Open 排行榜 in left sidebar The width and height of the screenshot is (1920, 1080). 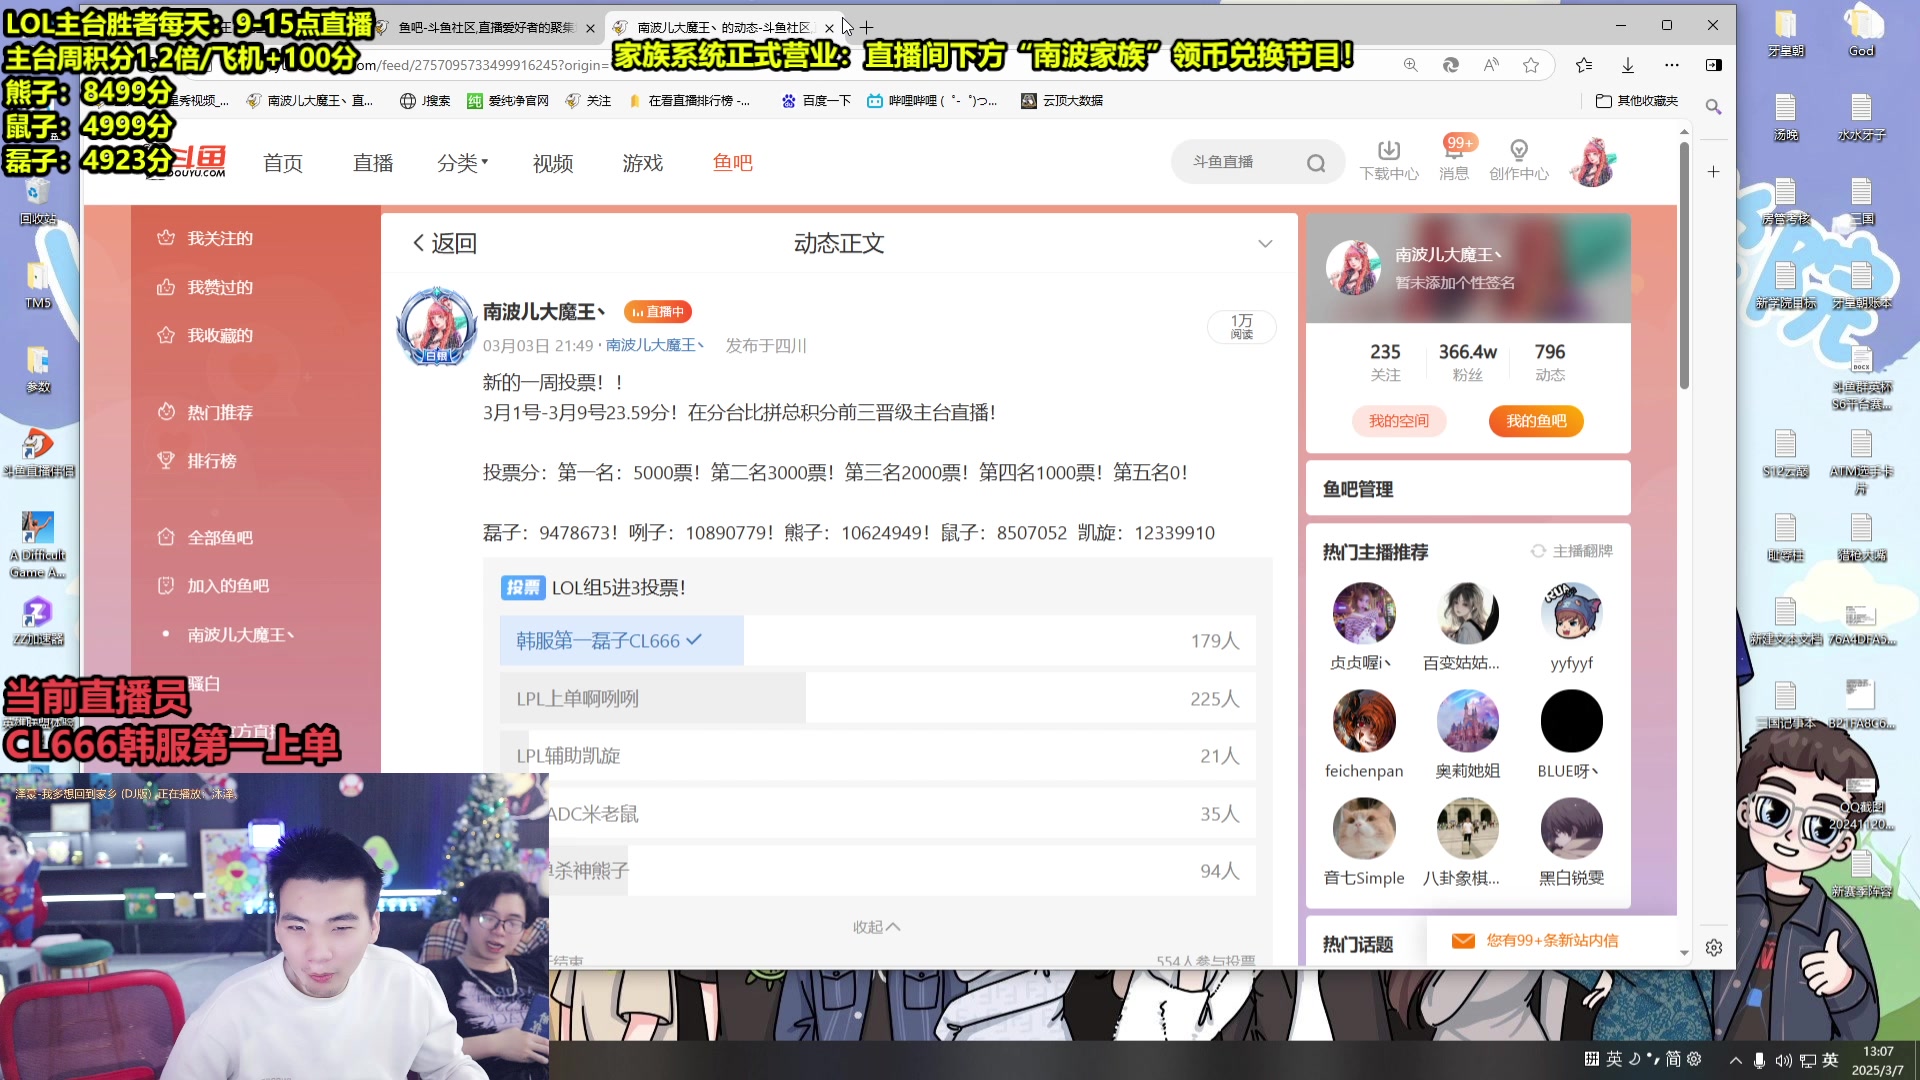pos(197,460)
